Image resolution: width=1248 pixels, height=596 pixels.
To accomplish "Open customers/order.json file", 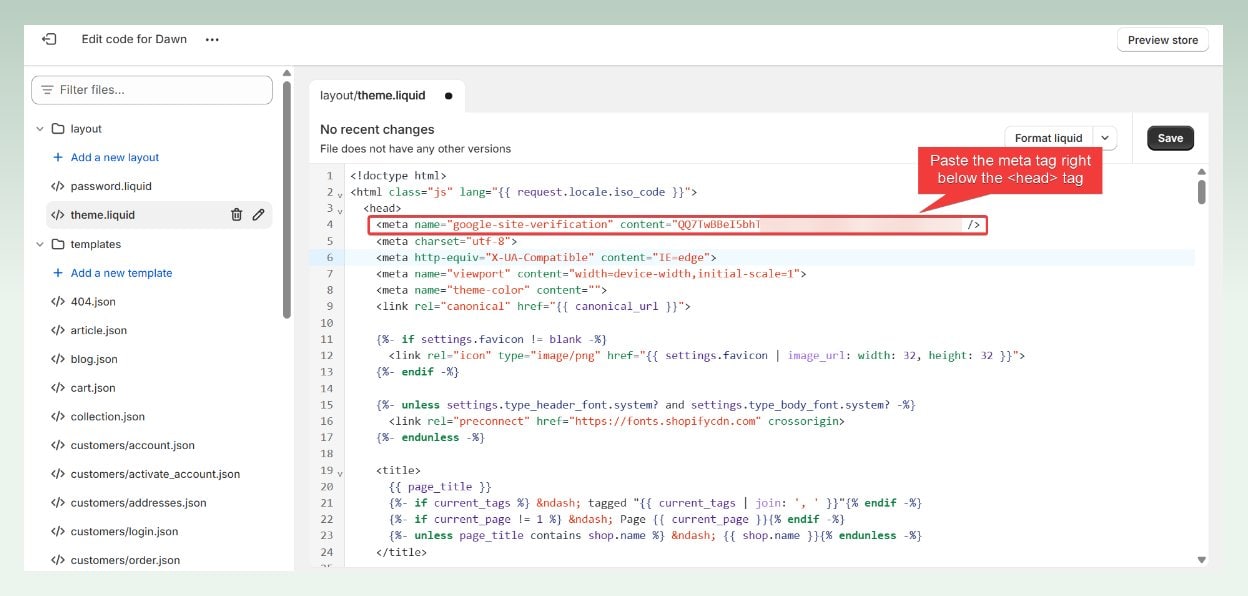I will click(x=125, y=561).
